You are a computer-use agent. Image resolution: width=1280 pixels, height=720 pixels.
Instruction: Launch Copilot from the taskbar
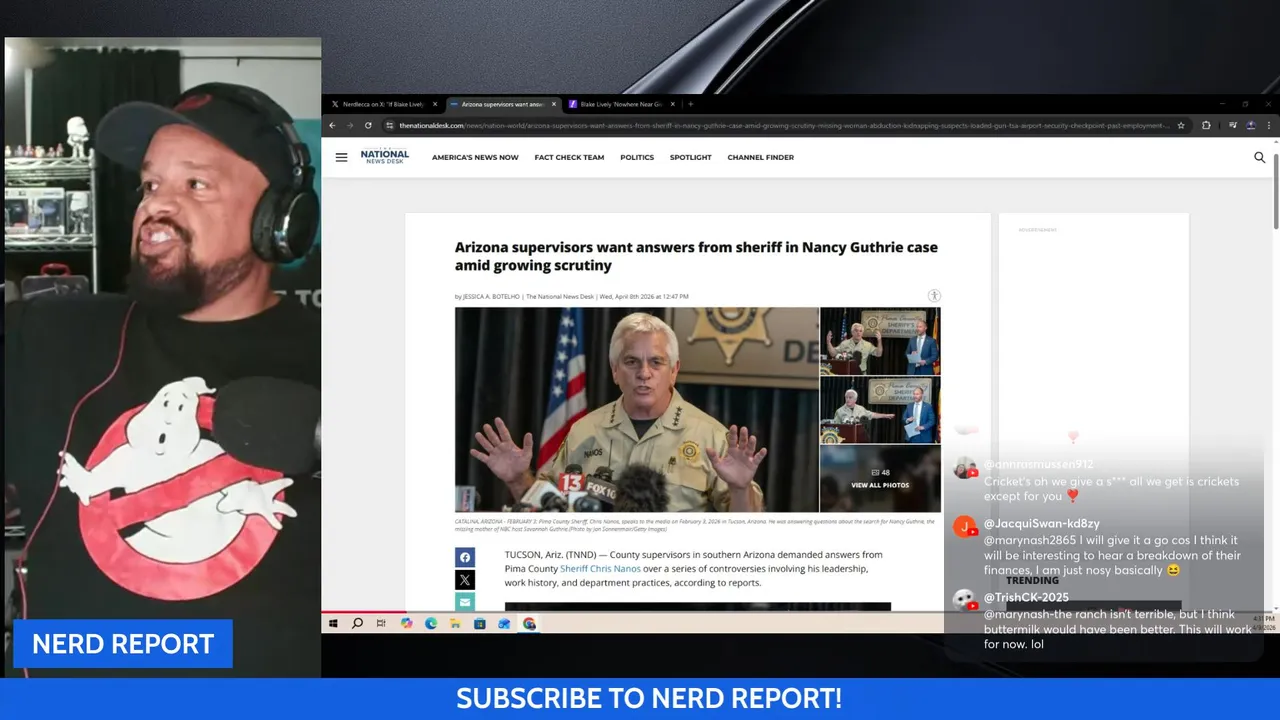pos(406,623)
